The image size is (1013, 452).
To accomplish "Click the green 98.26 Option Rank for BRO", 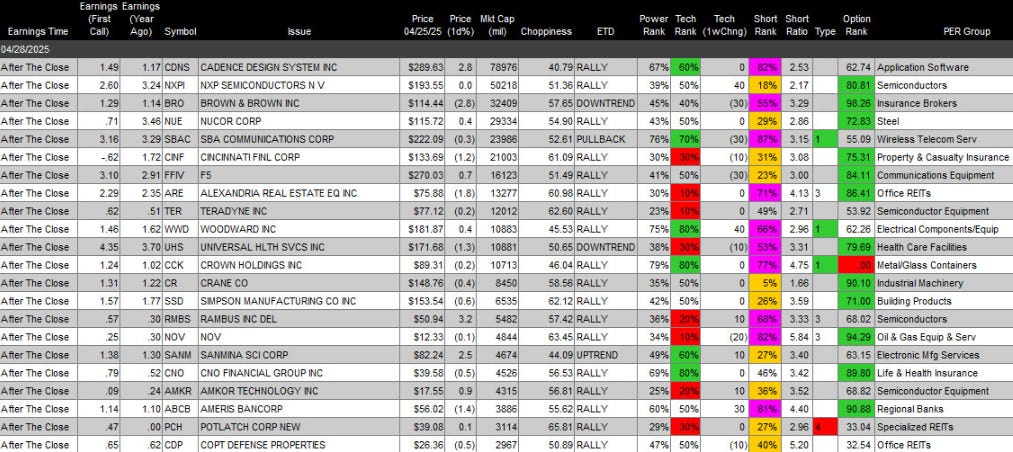I will pos(856,103).
